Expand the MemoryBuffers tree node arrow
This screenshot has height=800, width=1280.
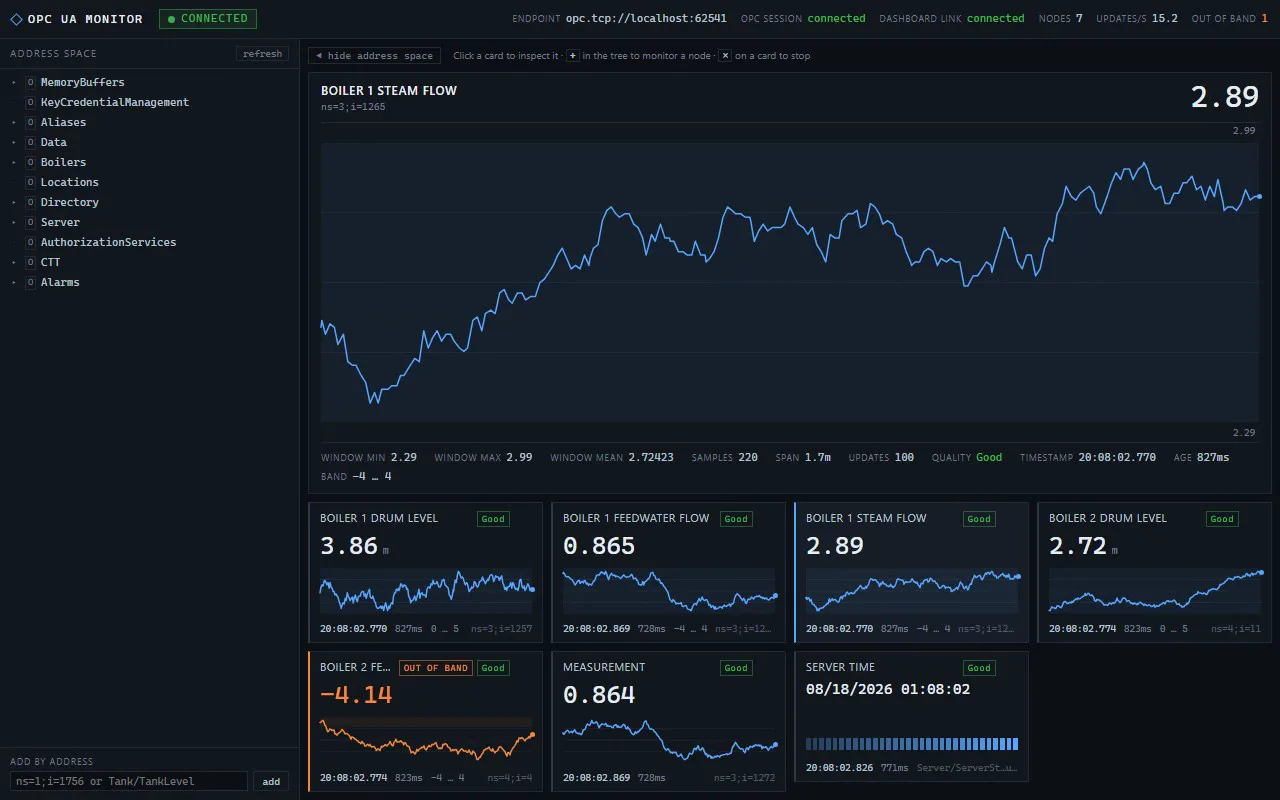click(14, 82)
